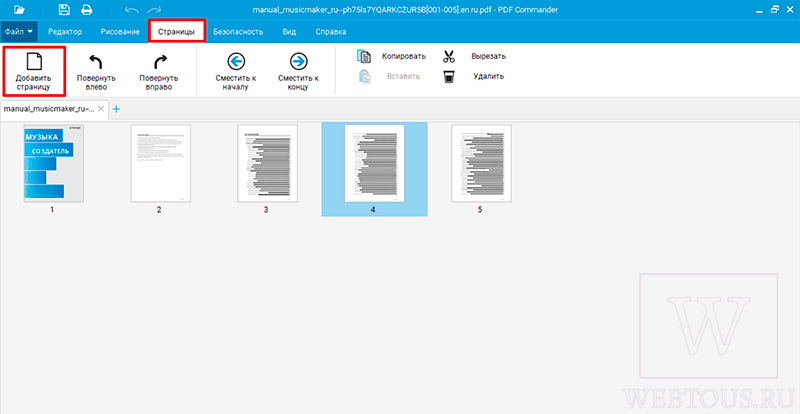Minimize the PDF Commander window
This screenshot has height=414, width=800.
pos(761,10)
